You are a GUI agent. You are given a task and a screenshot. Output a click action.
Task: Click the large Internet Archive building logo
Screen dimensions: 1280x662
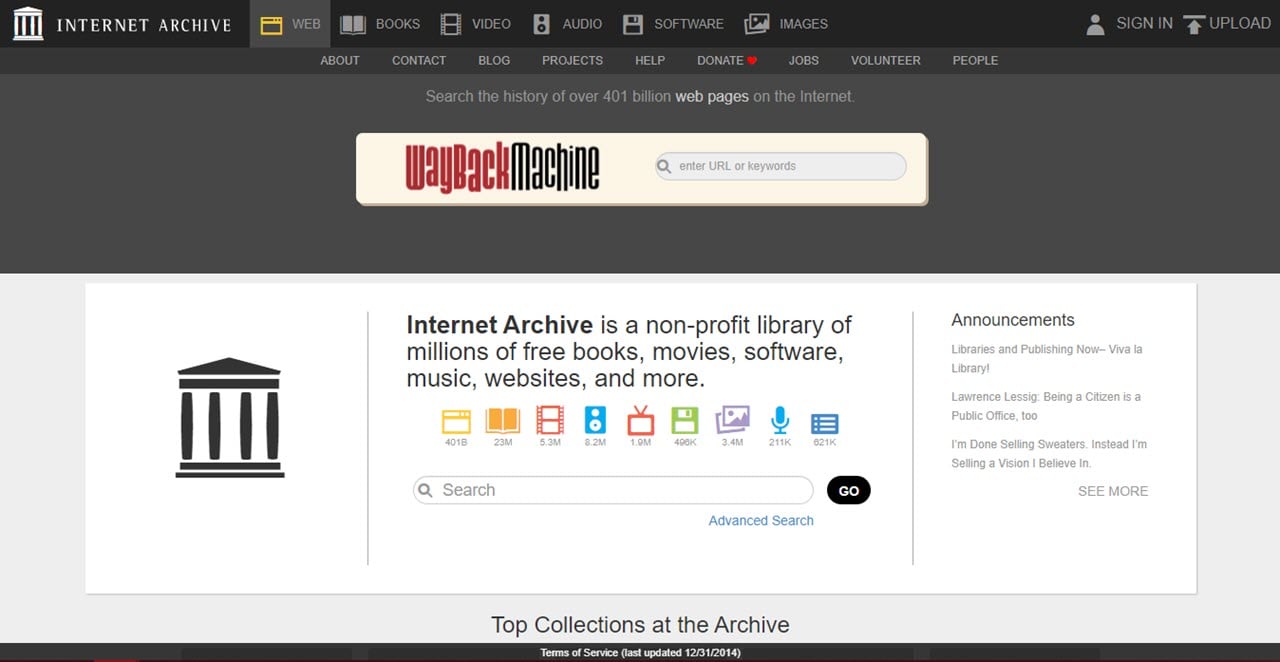click(230, 417)
